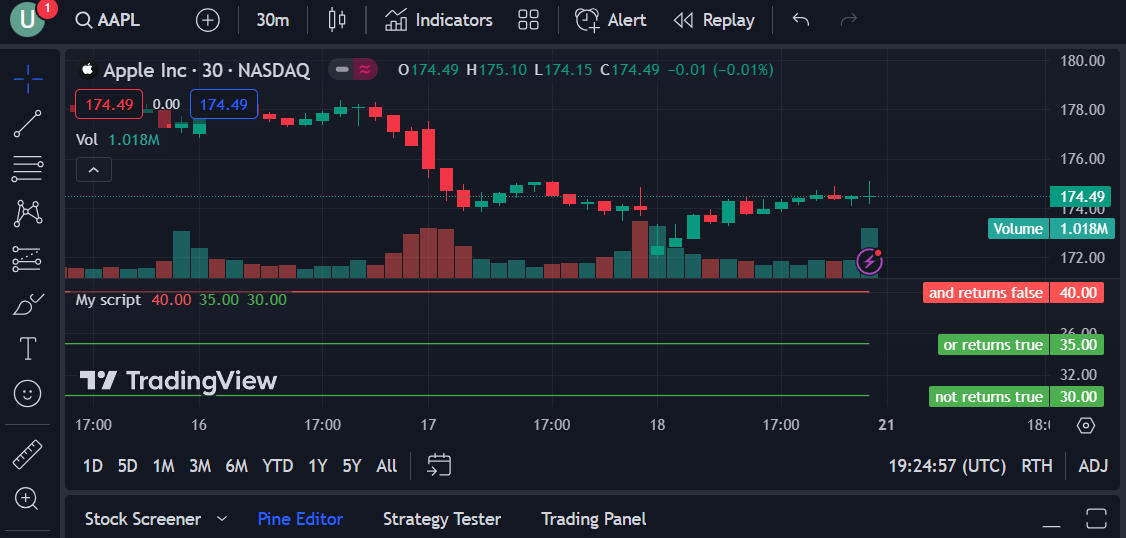Select the brush drawing tool

pyautogui.click(x=28, y=304)
